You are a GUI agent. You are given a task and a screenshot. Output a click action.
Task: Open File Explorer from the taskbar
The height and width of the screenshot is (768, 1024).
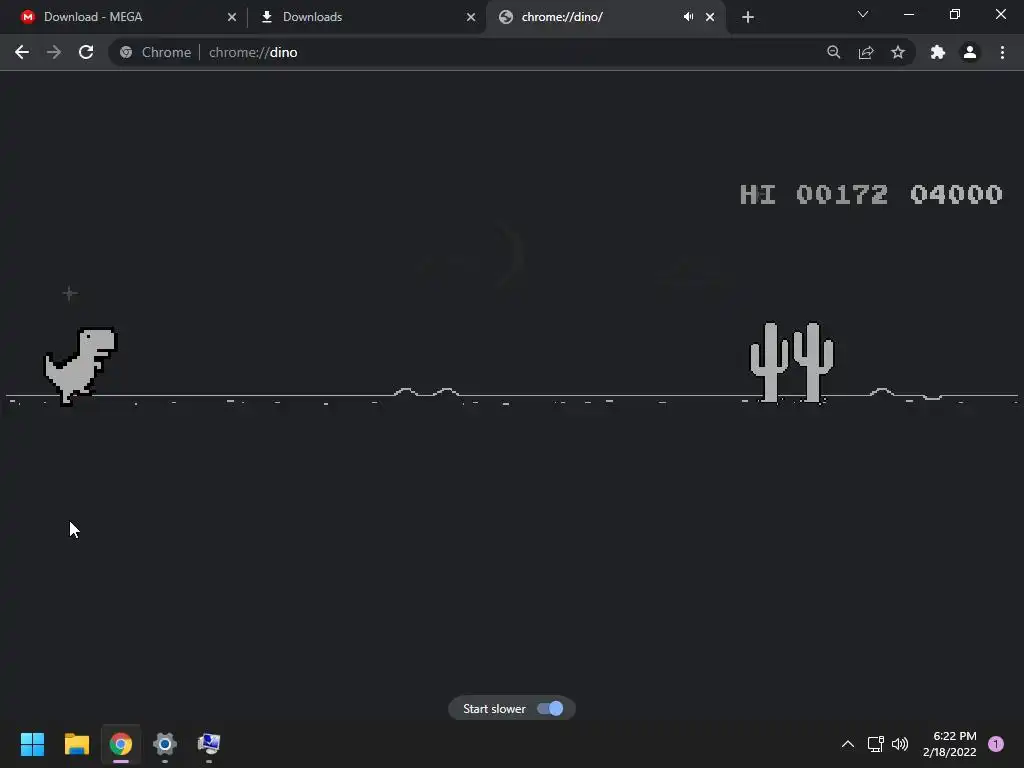click(x=76, y=744)
